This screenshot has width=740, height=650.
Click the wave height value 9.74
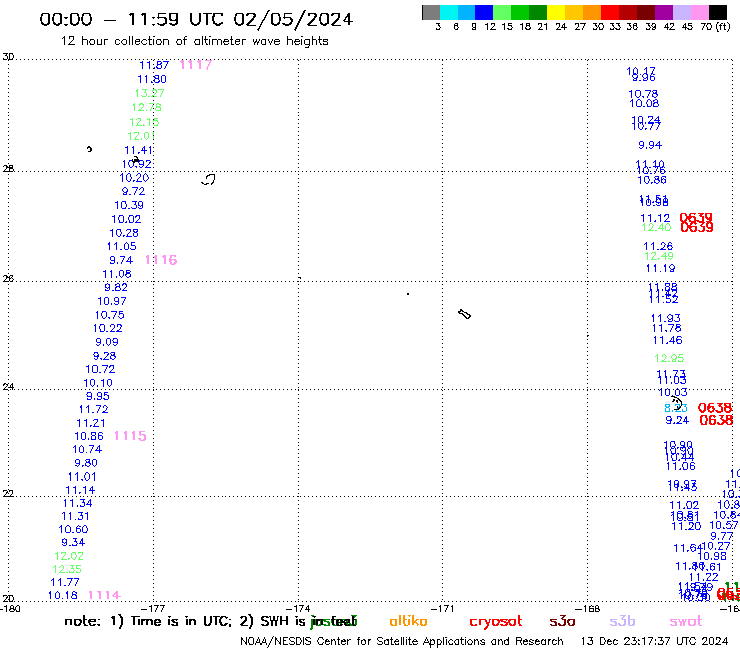click(x=121, y=260)
